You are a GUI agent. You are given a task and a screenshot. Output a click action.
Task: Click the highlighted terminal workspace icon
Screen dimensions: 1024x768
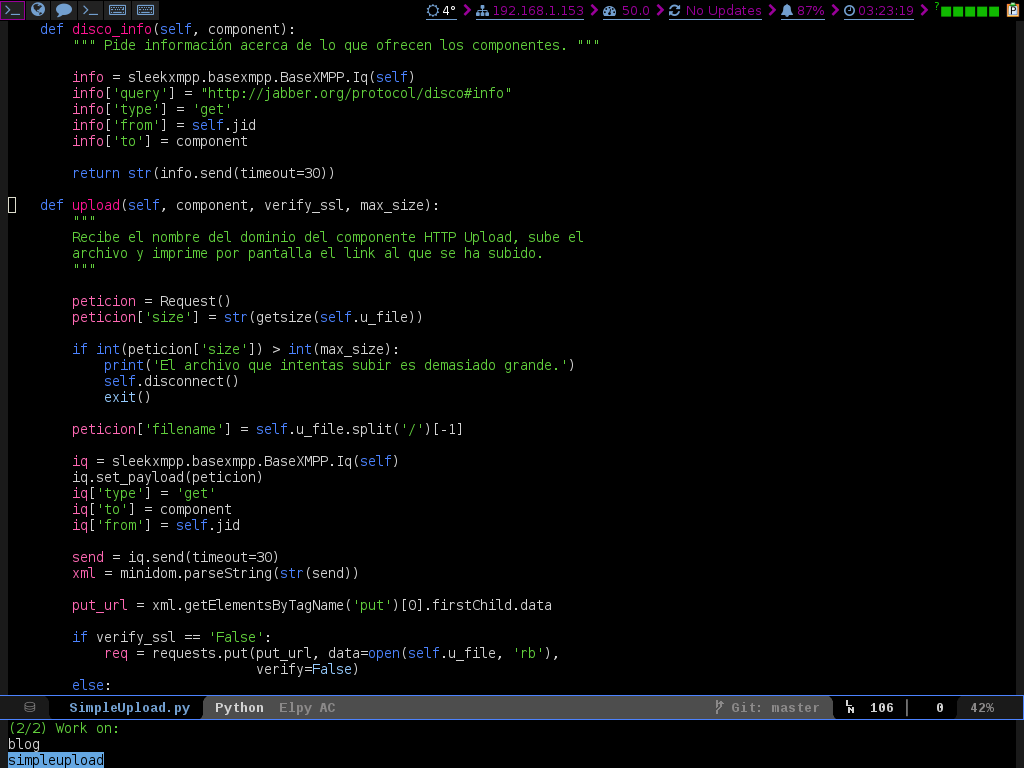point(12,10)
